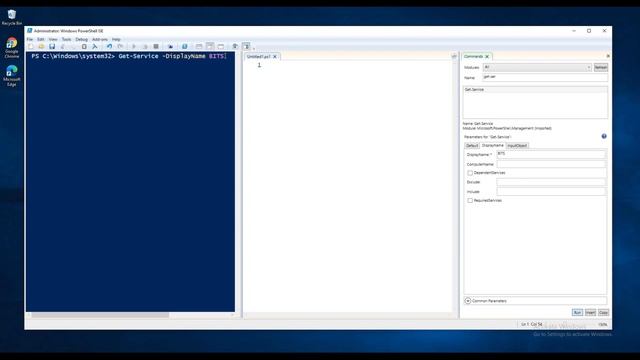
Task: Start PowerShell.exe using blue console icon
Action: pyautogui.click(x=184, y=47)
